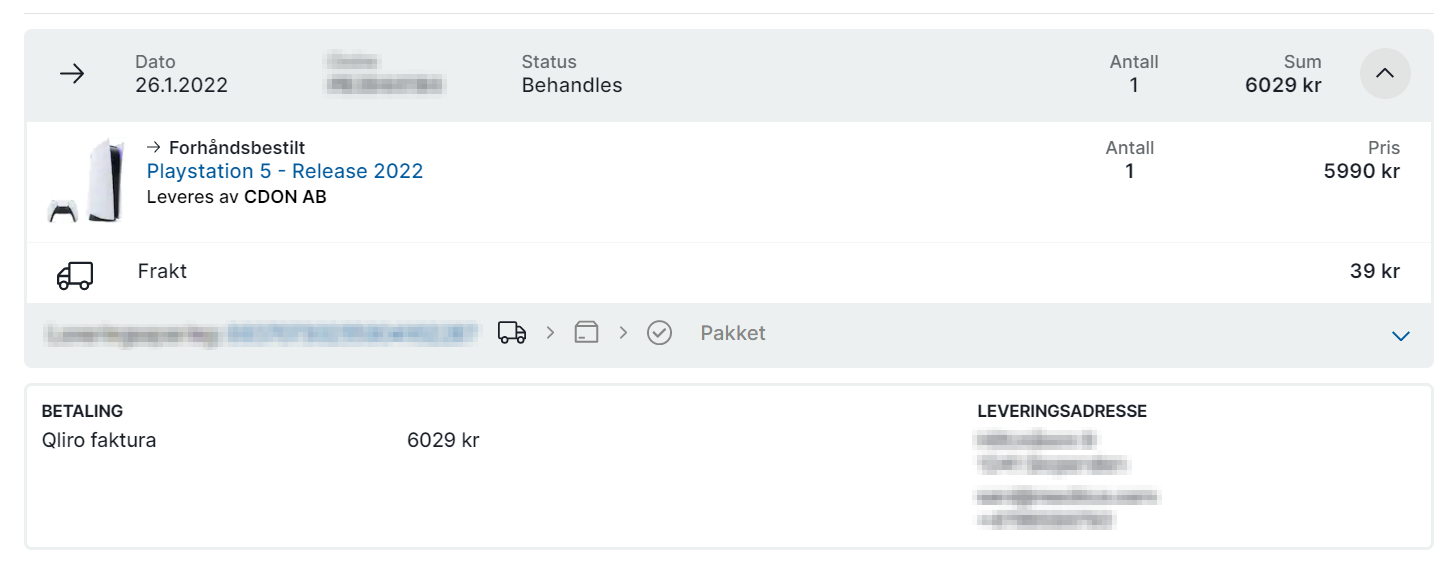
Task: Click the CDON AB seller name
Action: 285,197
